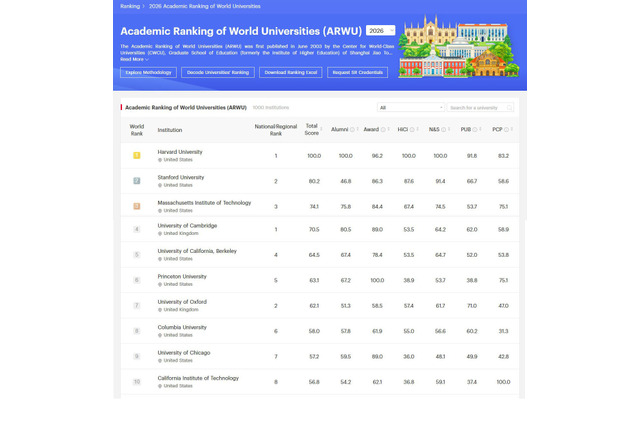The width and height of the screenshot is (640, 426).
Task: Click the 1000 Institutions count label
Action: point(271,108)
